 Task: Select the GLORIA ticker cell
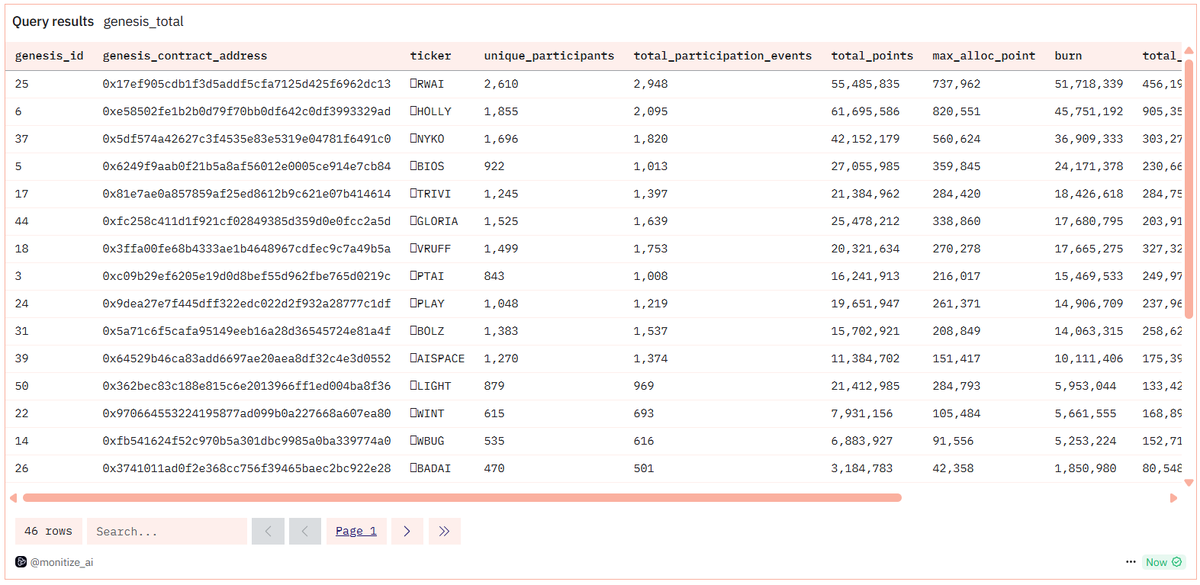(x=434, y=221)
